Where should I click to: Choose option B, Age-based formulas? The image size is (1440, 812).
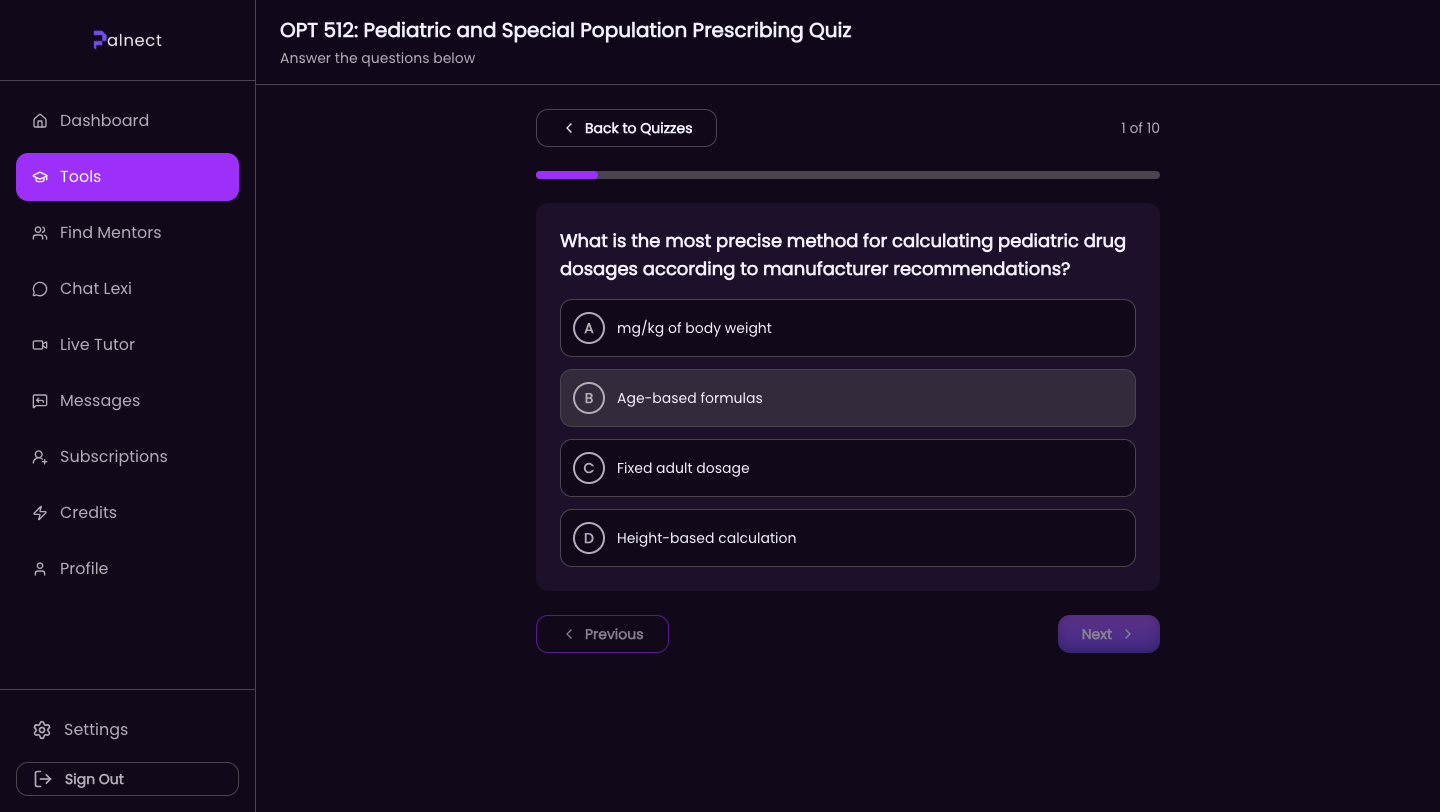point(847,398)
